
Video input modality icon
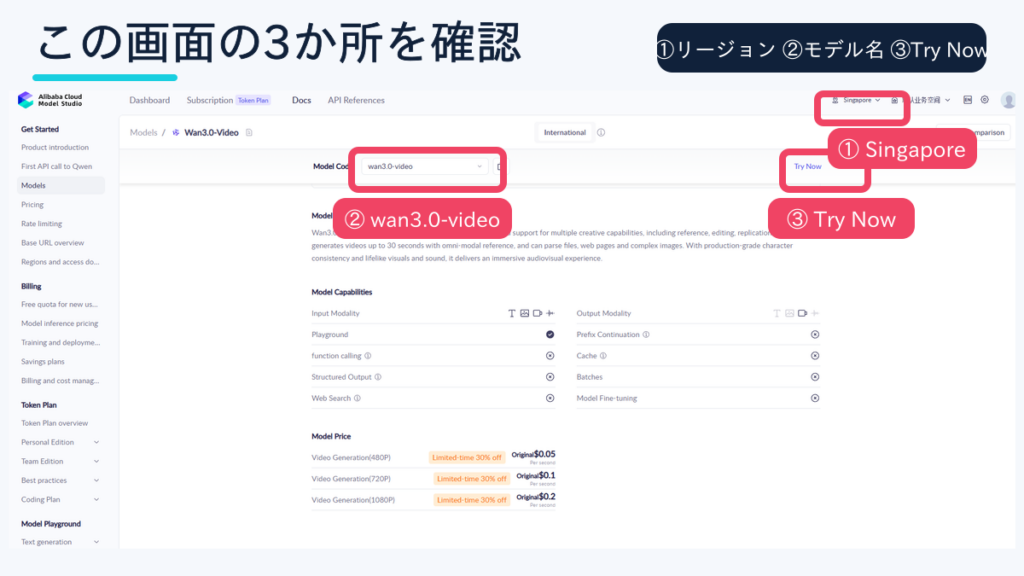pos(537,313)
